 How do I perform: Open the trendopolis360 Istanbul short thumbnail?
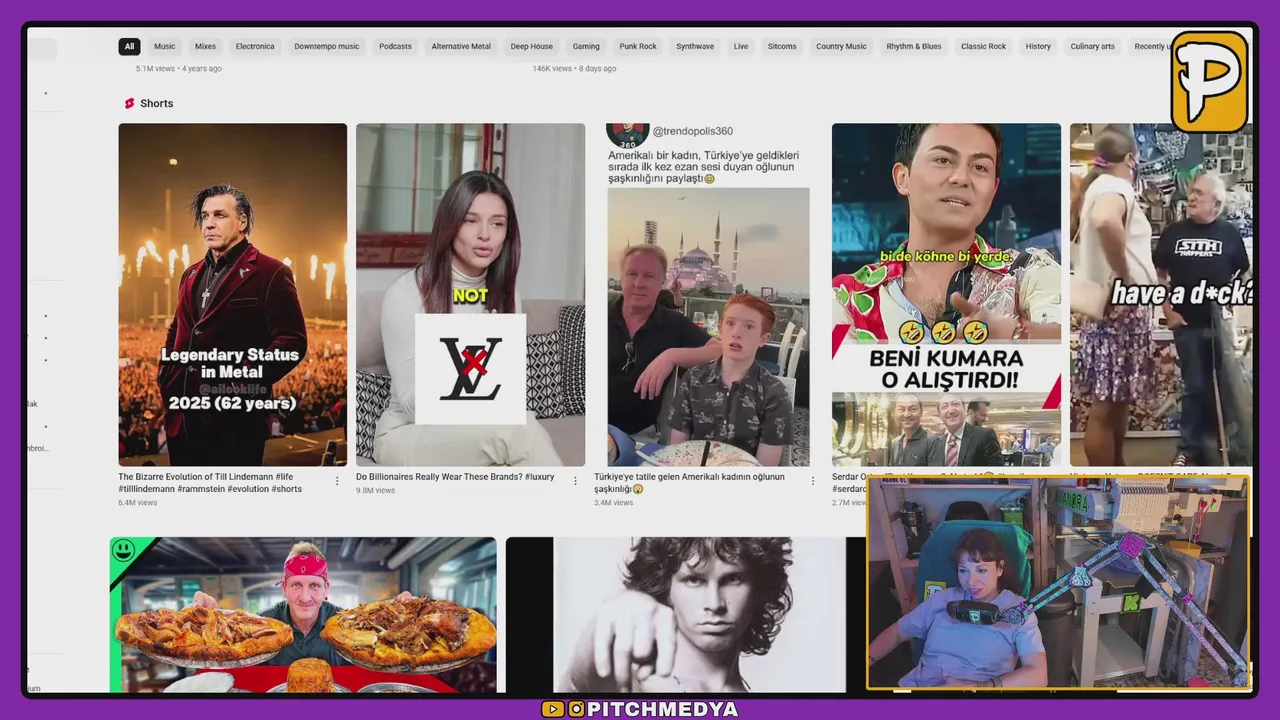[708, 294]
